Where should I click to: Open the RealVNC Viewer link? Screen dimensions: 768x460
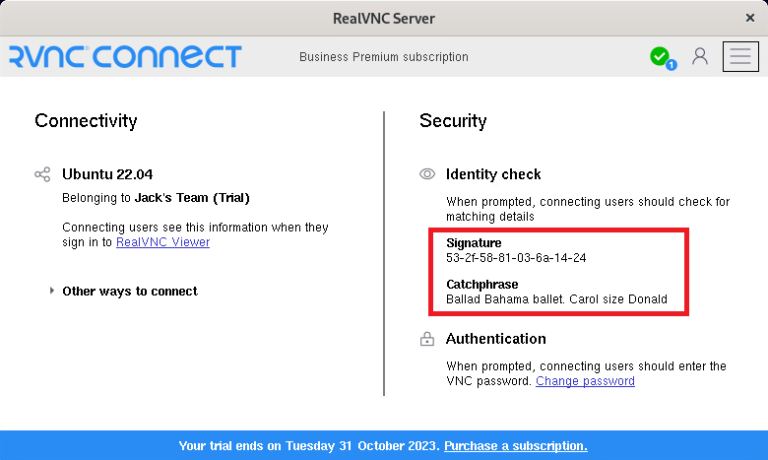click(163, 242)
